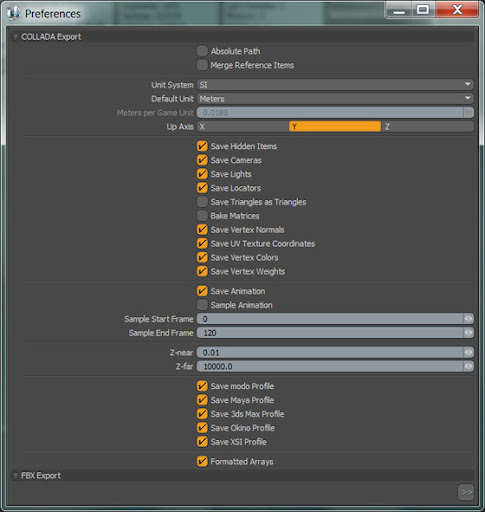Close the Preferences window

coord(457,10)
